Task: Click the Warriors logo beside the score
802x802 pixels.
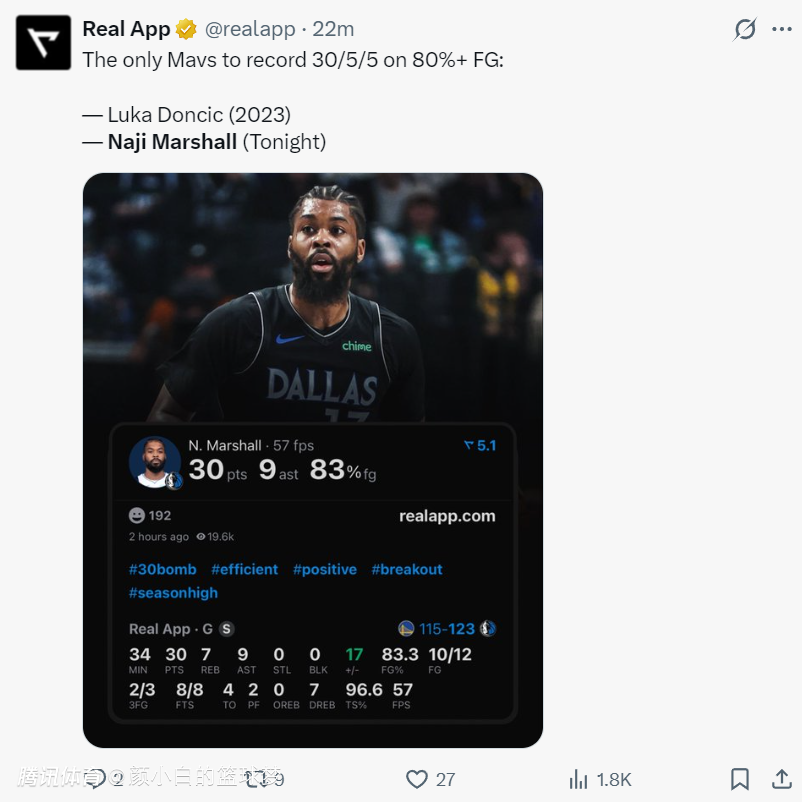Action: (406, 629)
